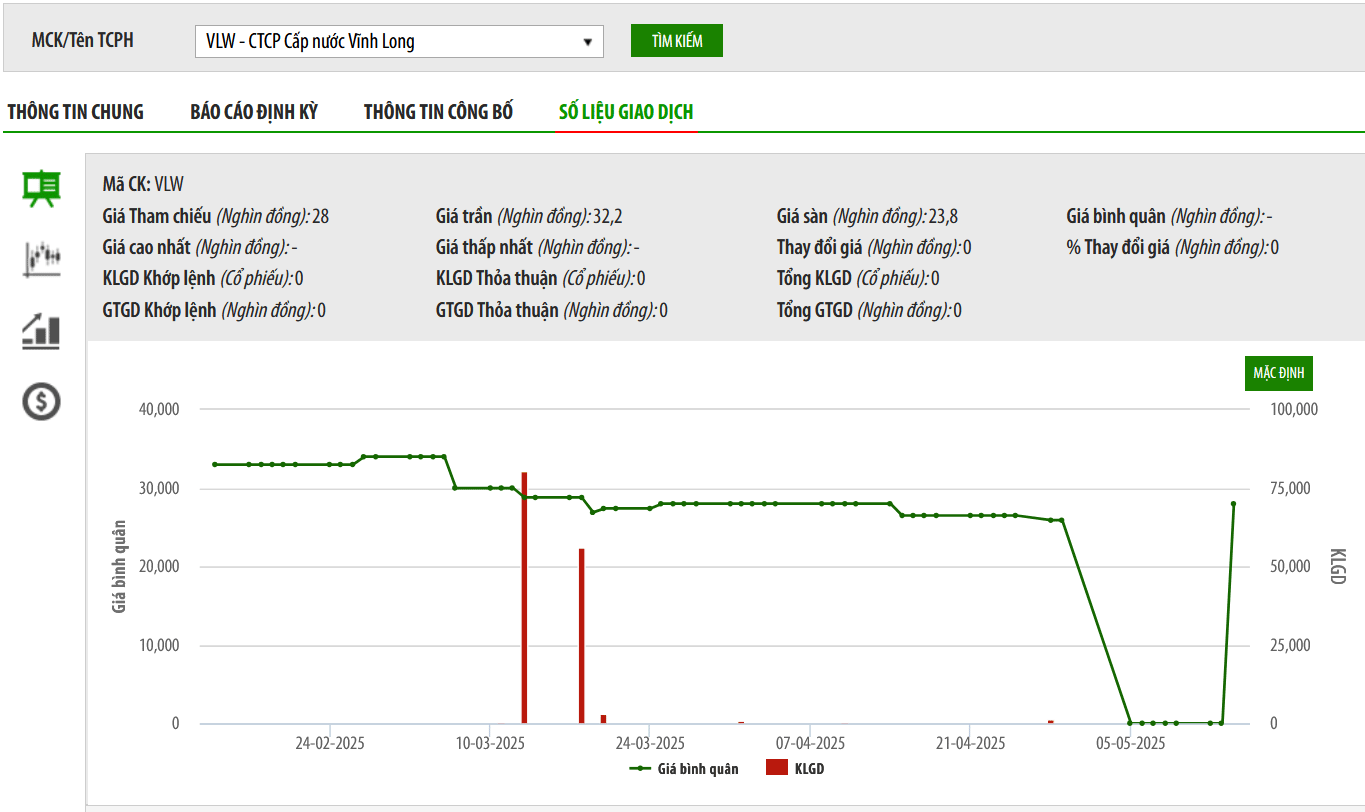Toggle Giá bình quân series in legend
The height and width of the screenshot is (812, 1365).
pyautogui.click(x=685, y=769)
